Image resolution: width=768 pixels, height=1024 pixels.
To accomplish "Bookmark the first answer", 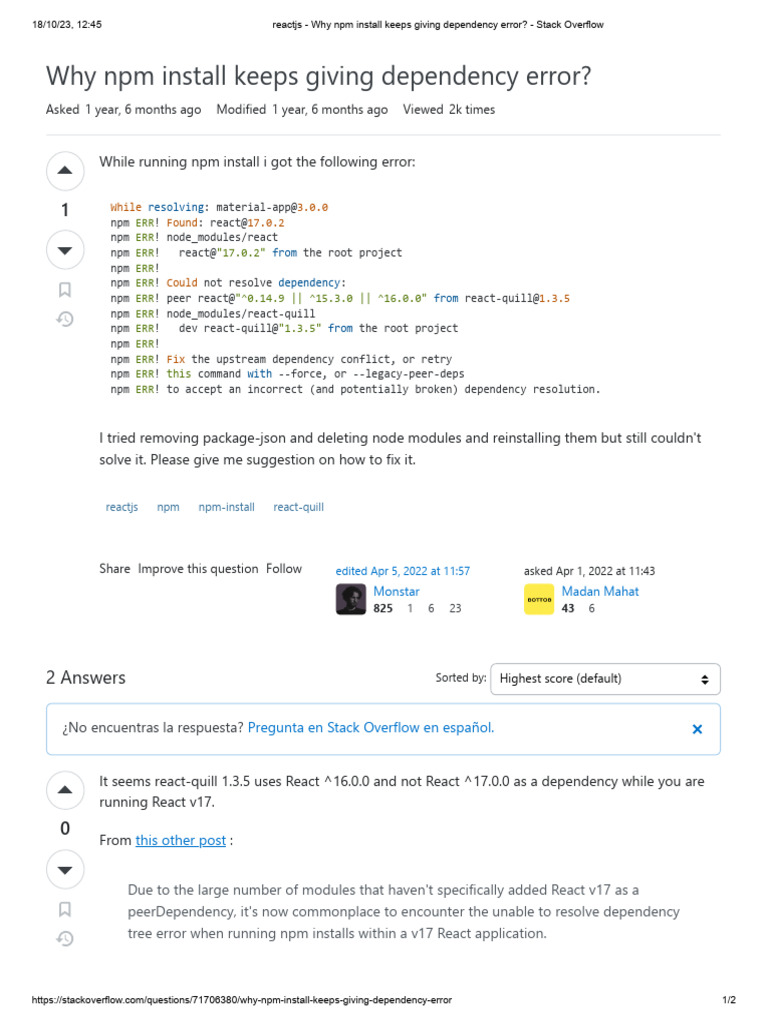I will [65, 910].
